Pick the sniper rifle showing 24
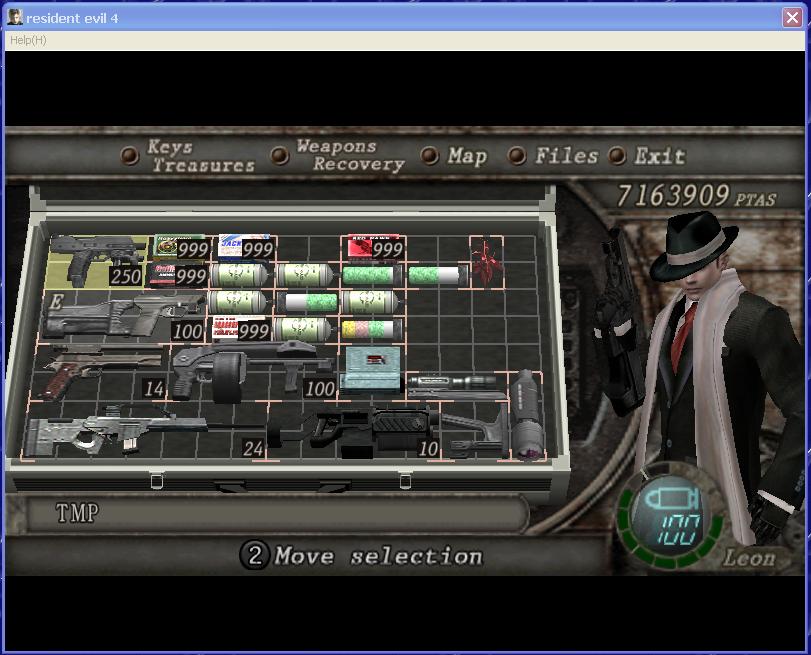Image resolution: width=811 pixels, height=655 pixels. [146, 431]
